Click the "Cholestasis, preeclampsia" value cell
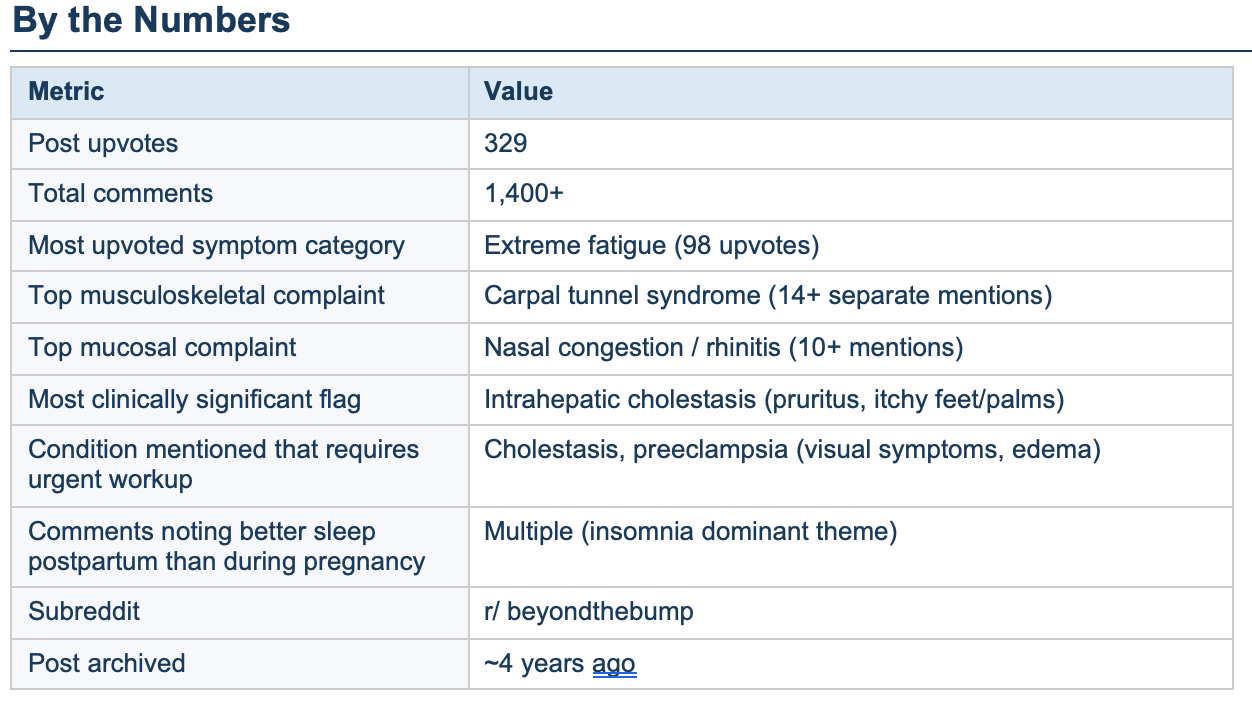Screen dimensions: 1252x724 click(792, 450)
